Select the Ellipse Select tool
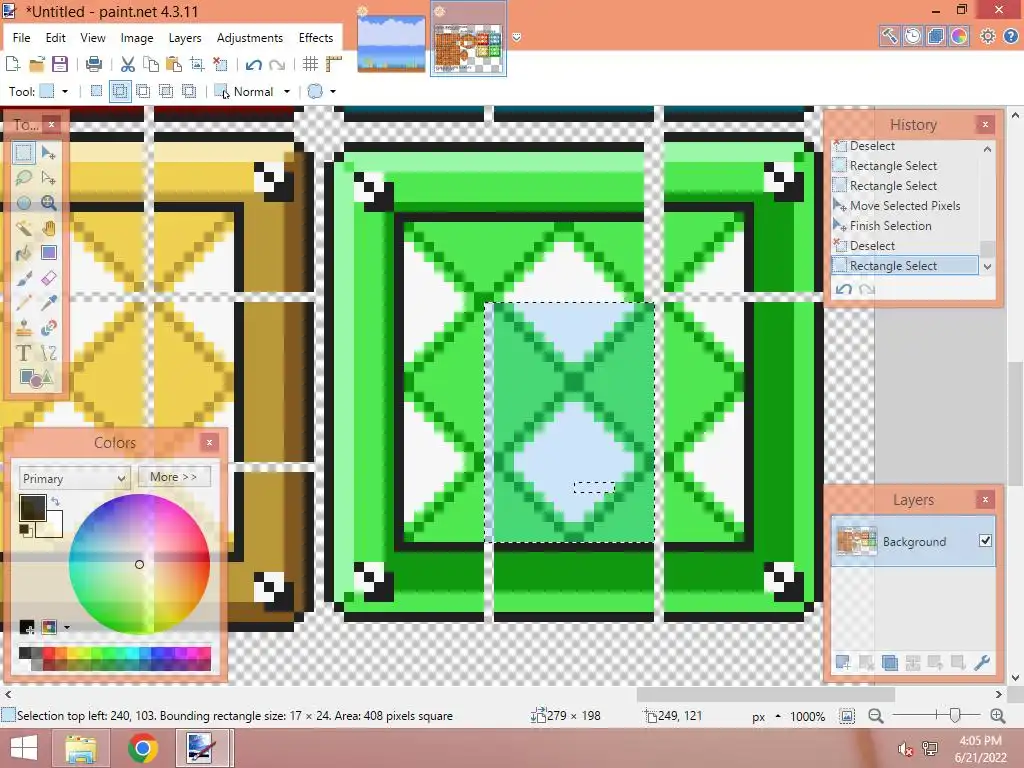This screenshot has width=1024, height=768. 24,203
